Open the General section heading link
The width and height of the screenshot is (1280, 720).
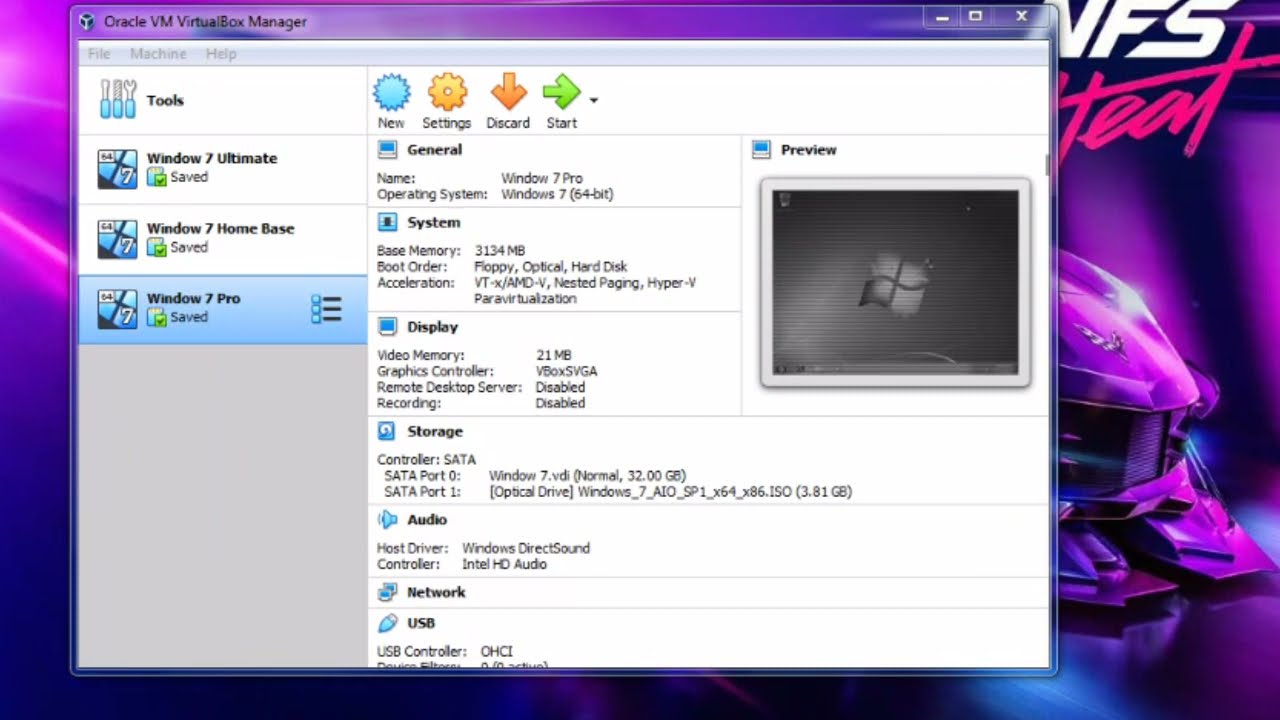click(434, 150)
